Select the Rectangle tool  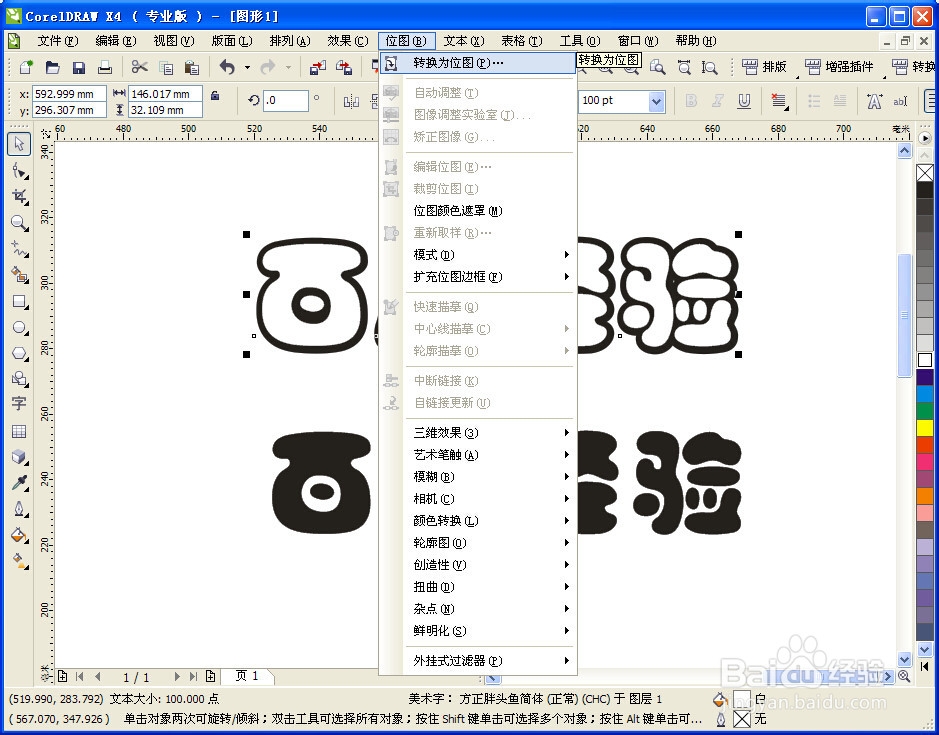[x=19, y=301]
